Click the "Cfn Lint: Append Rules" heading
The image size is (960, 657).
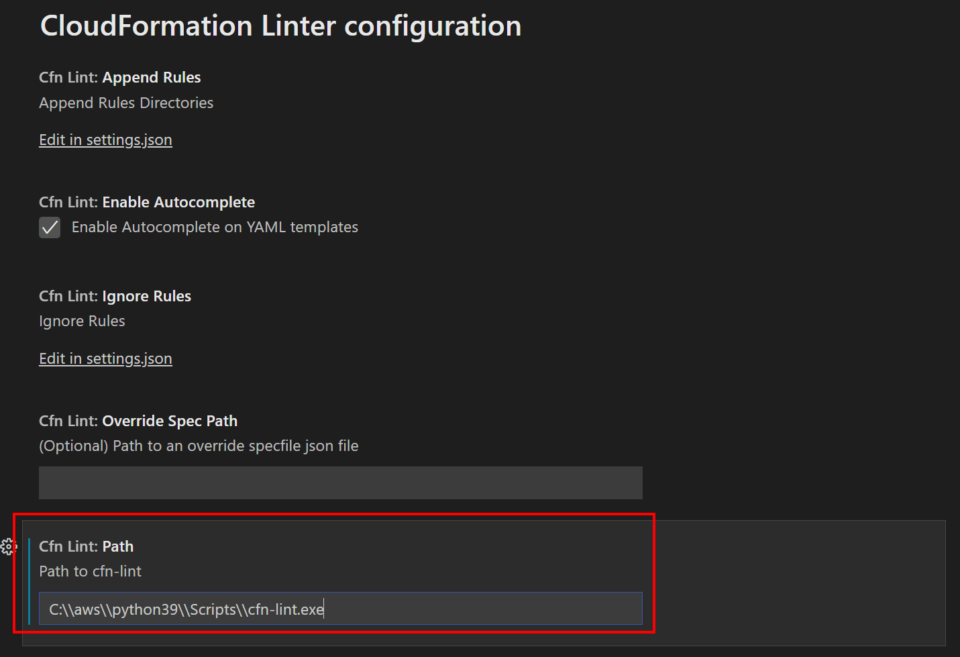[x=119, y=77]
